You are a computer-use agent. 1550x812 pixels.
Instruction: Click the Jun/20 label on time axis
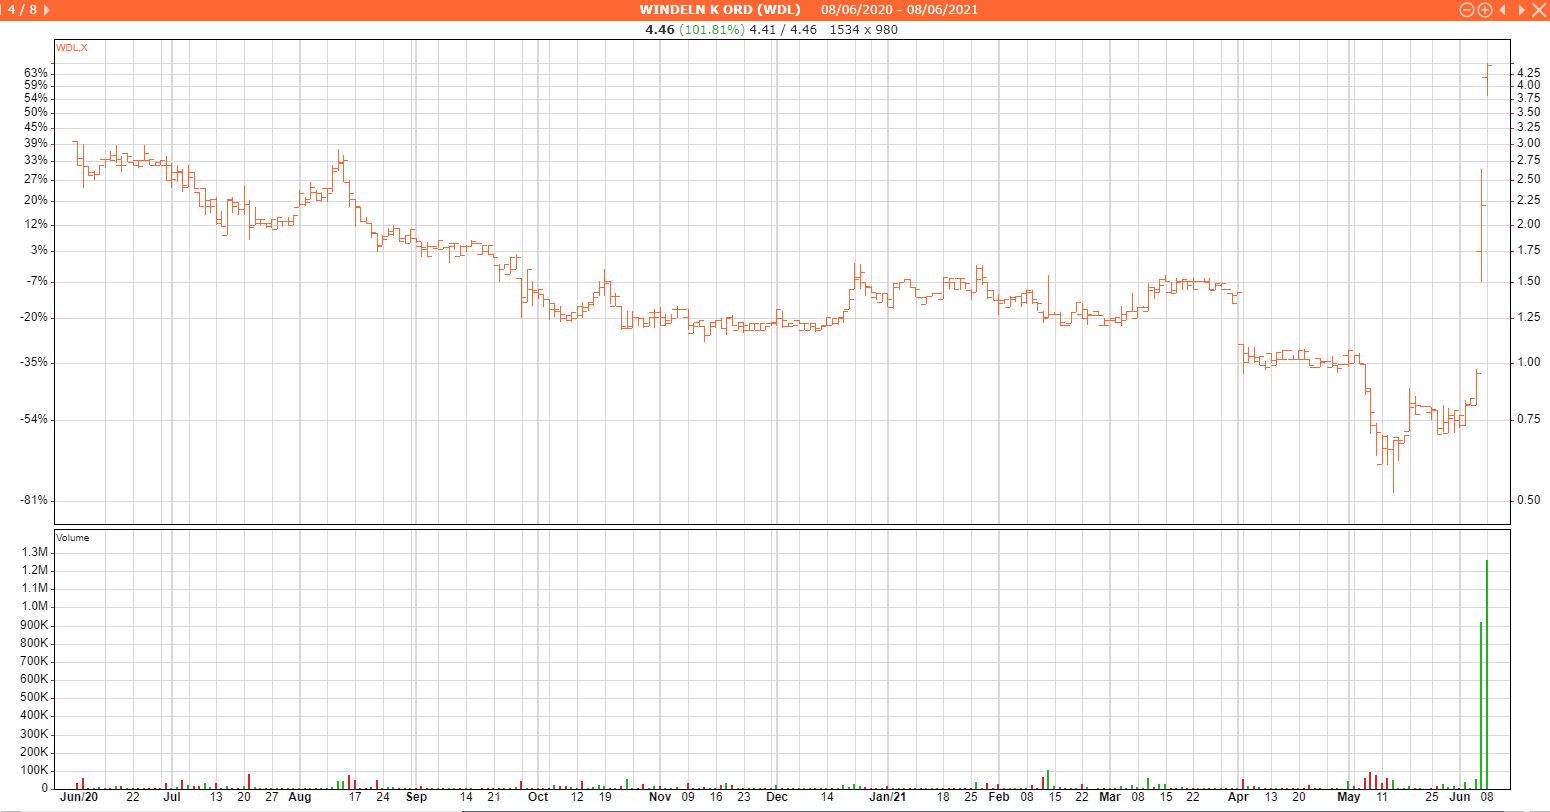[x=79, y=797]
